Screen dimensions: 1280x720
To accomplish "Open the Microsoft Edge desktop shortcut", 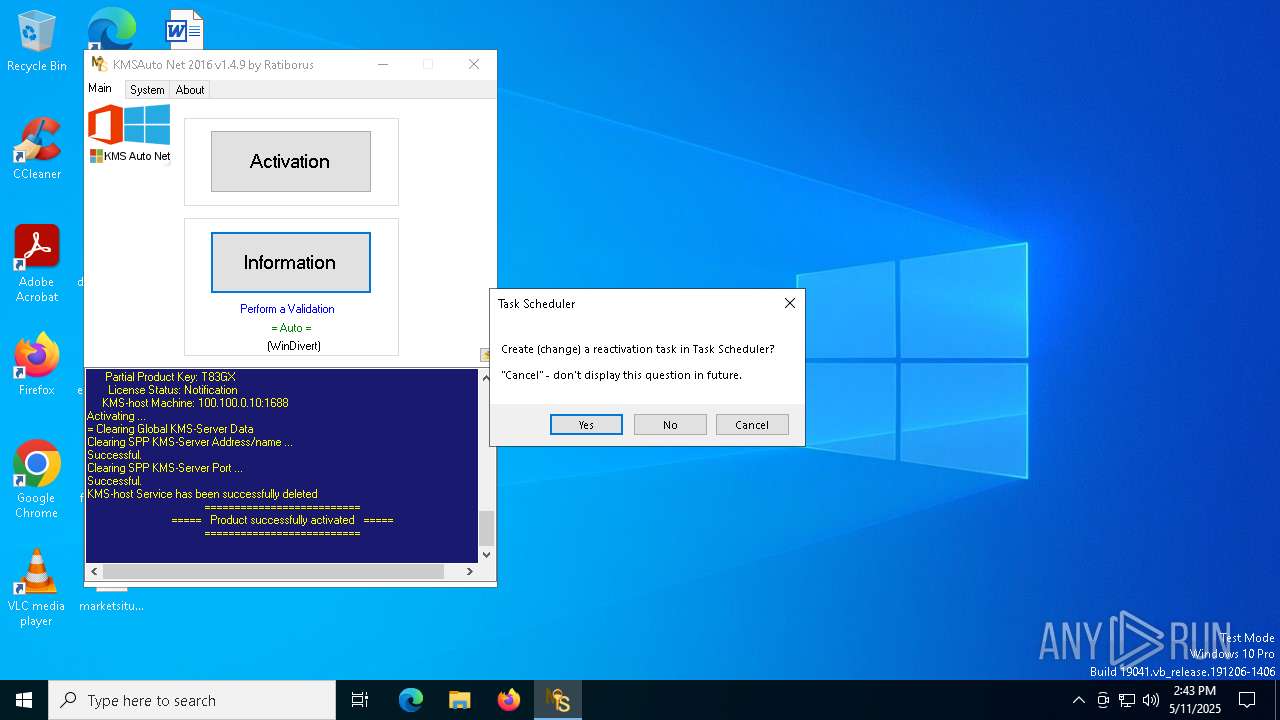I will coord(111,28).
